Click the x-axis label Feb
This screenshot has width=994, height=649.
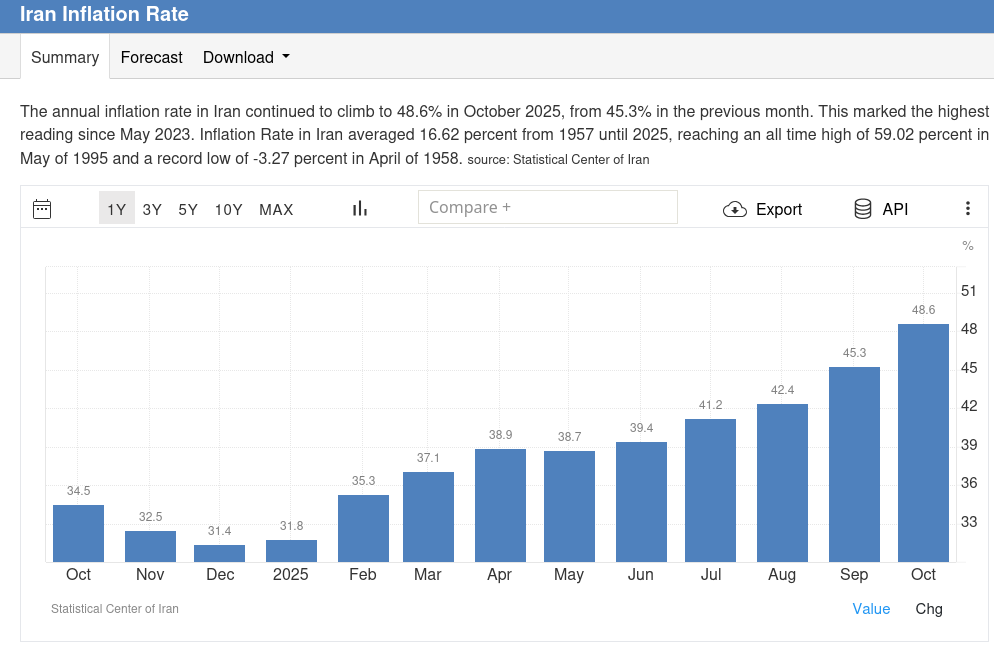(x=363, y=574)
